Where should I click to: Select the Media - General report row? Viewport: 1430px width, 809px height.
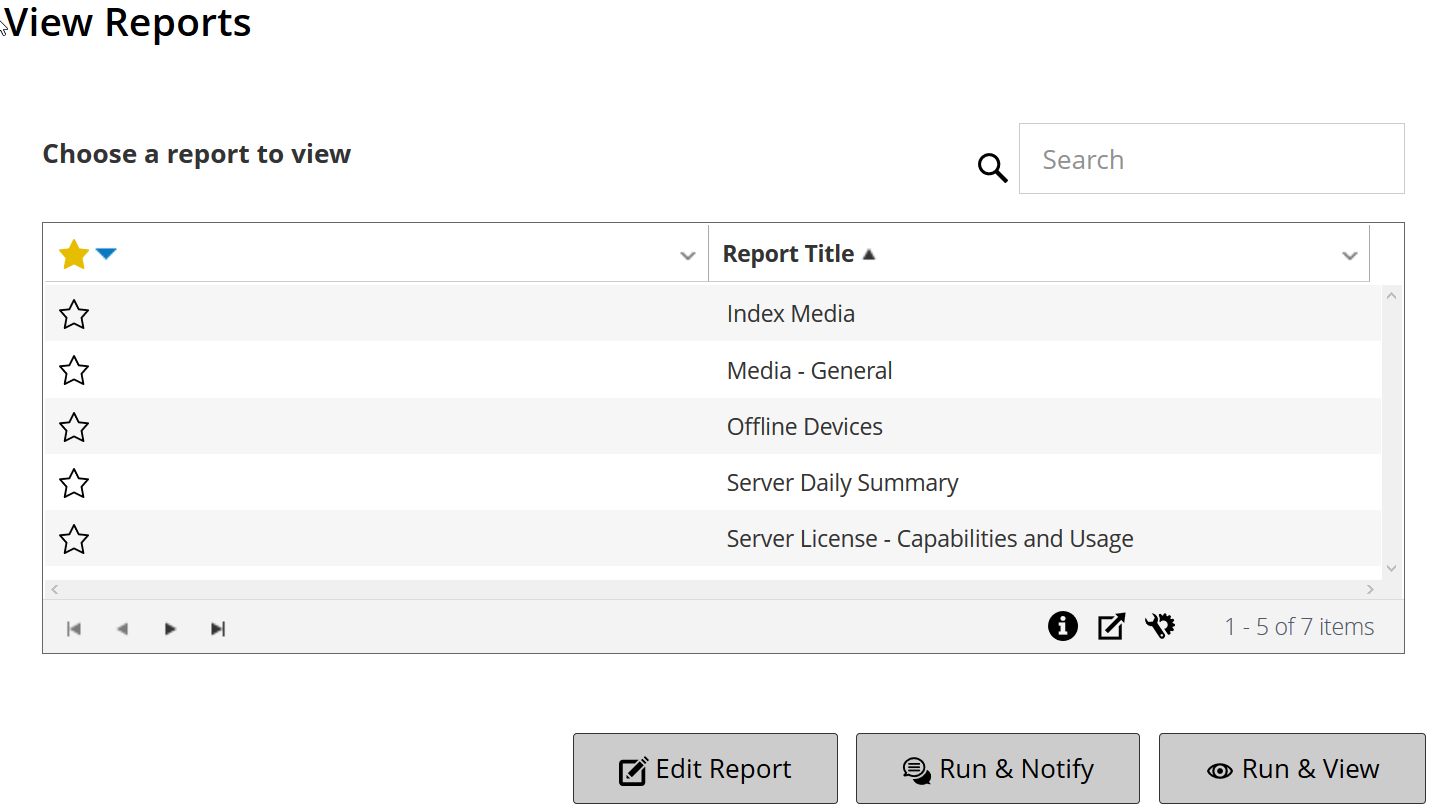point(809,371)
